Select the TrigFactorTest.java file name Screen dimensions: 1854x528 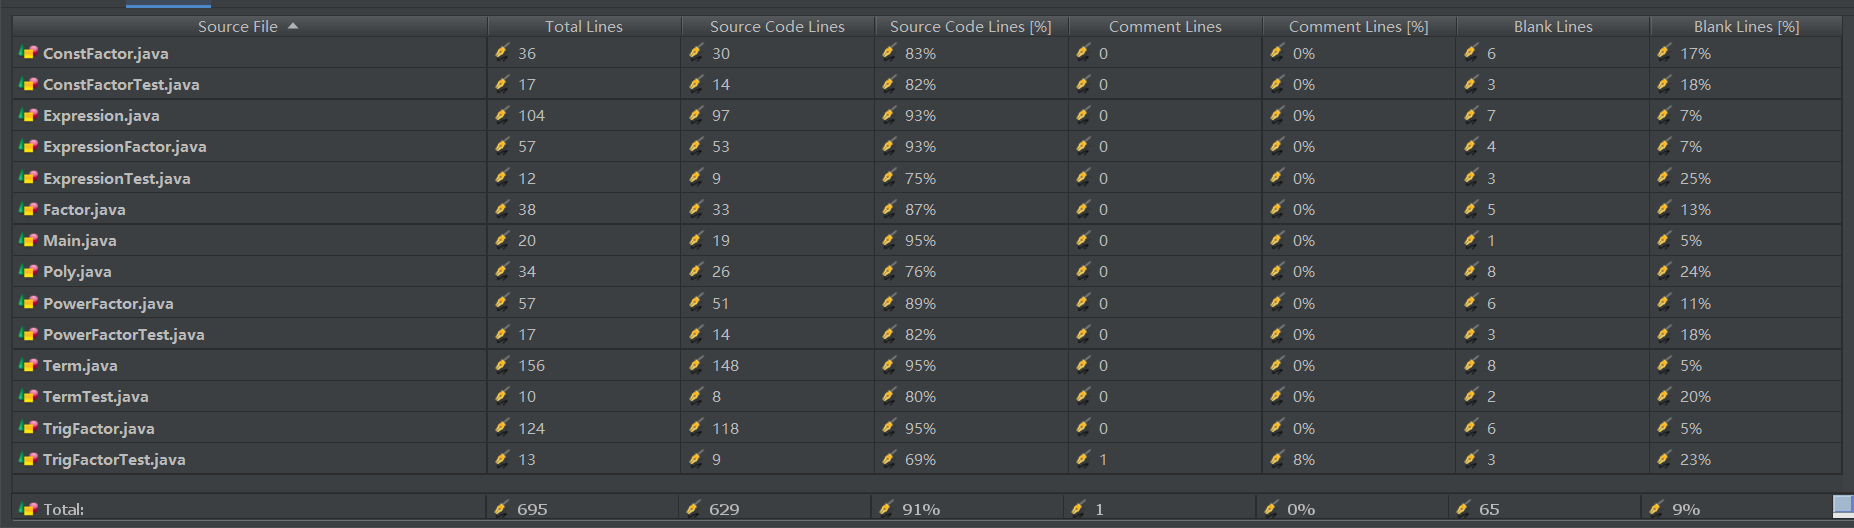coord(114,460)
